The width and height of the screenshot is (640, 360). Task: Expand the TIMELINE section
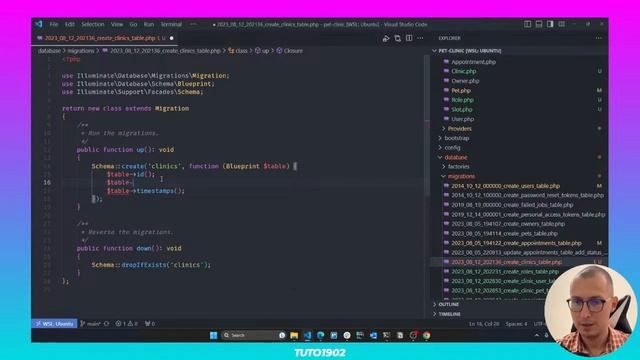pos(449,314)
